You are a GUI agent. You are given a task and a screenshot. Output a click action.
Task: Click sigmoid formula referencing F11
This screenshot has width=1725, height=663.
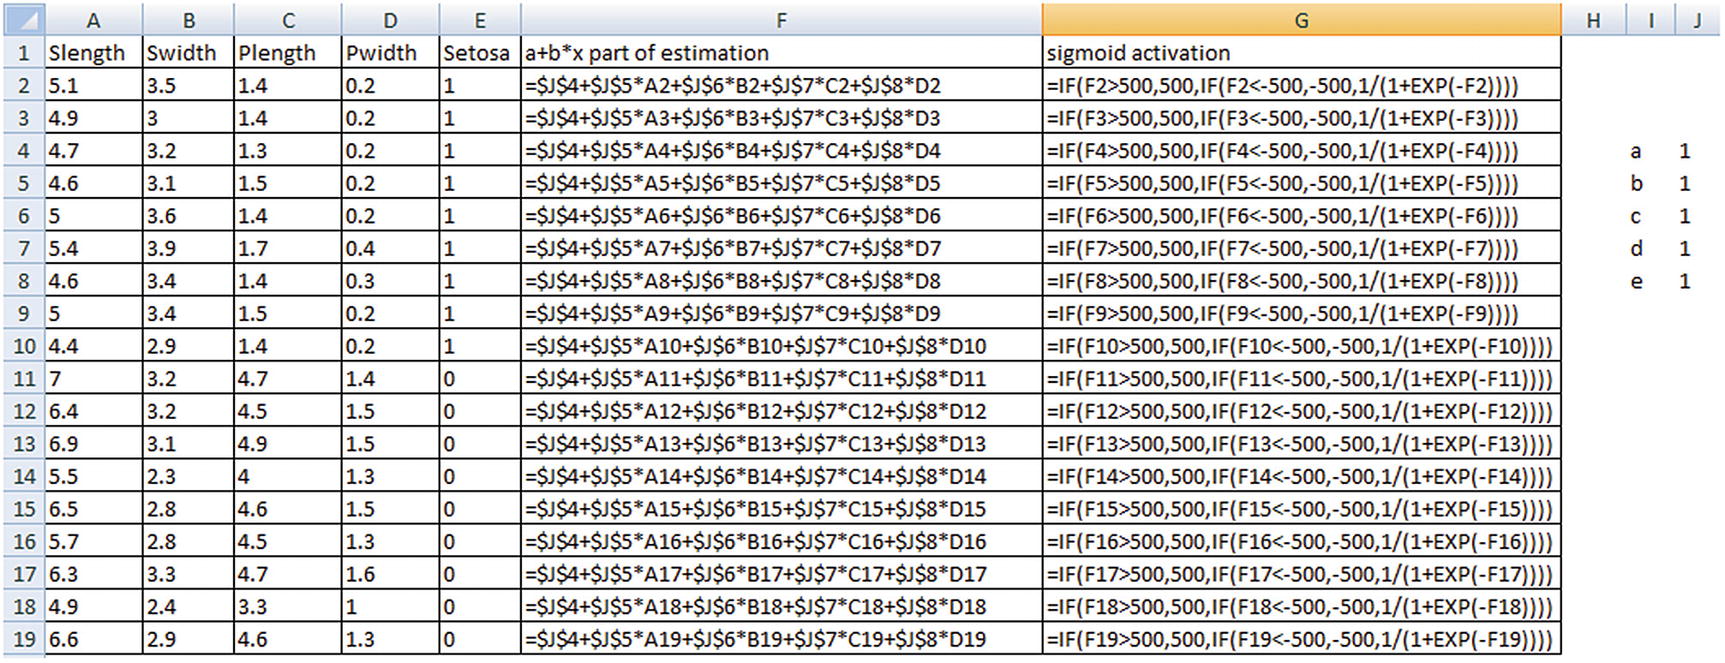(1301, 379)
